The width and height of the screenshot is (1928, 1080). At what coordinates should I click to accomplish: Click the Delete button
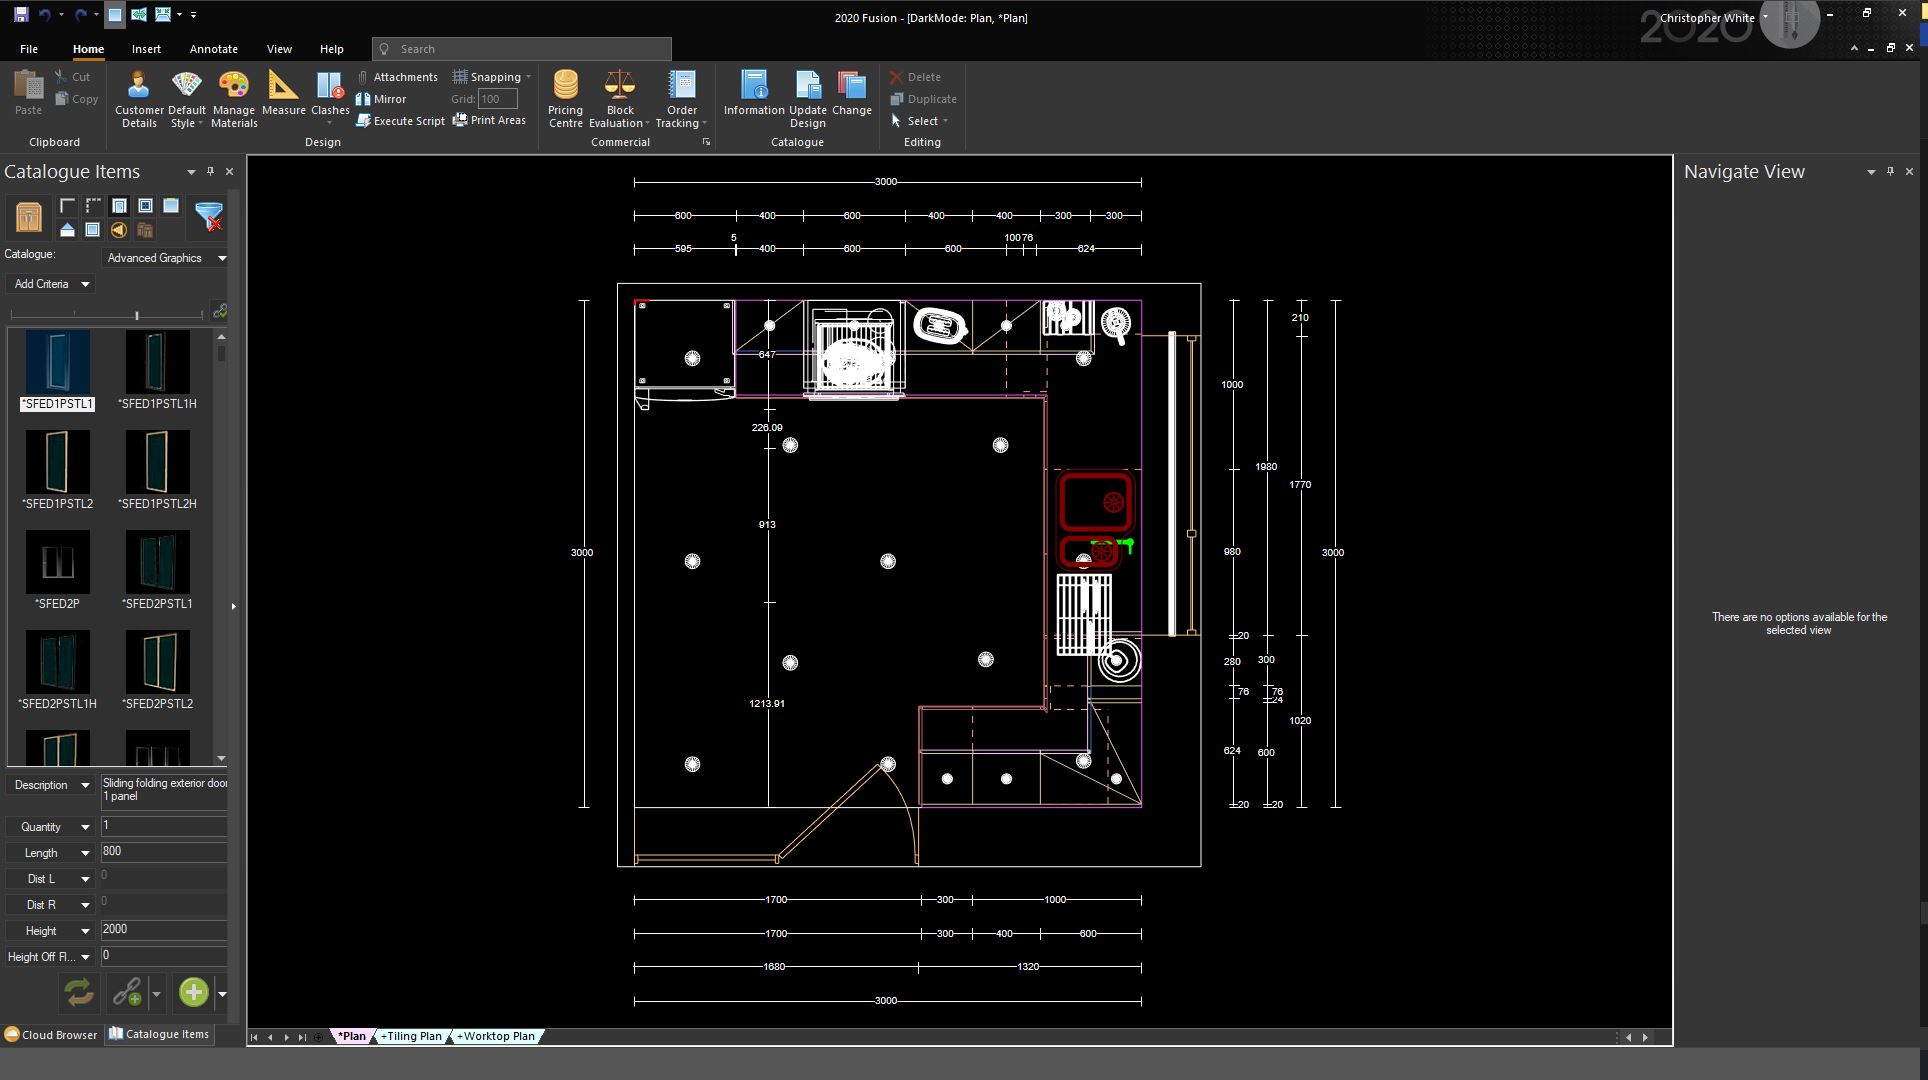pos(915,77)
